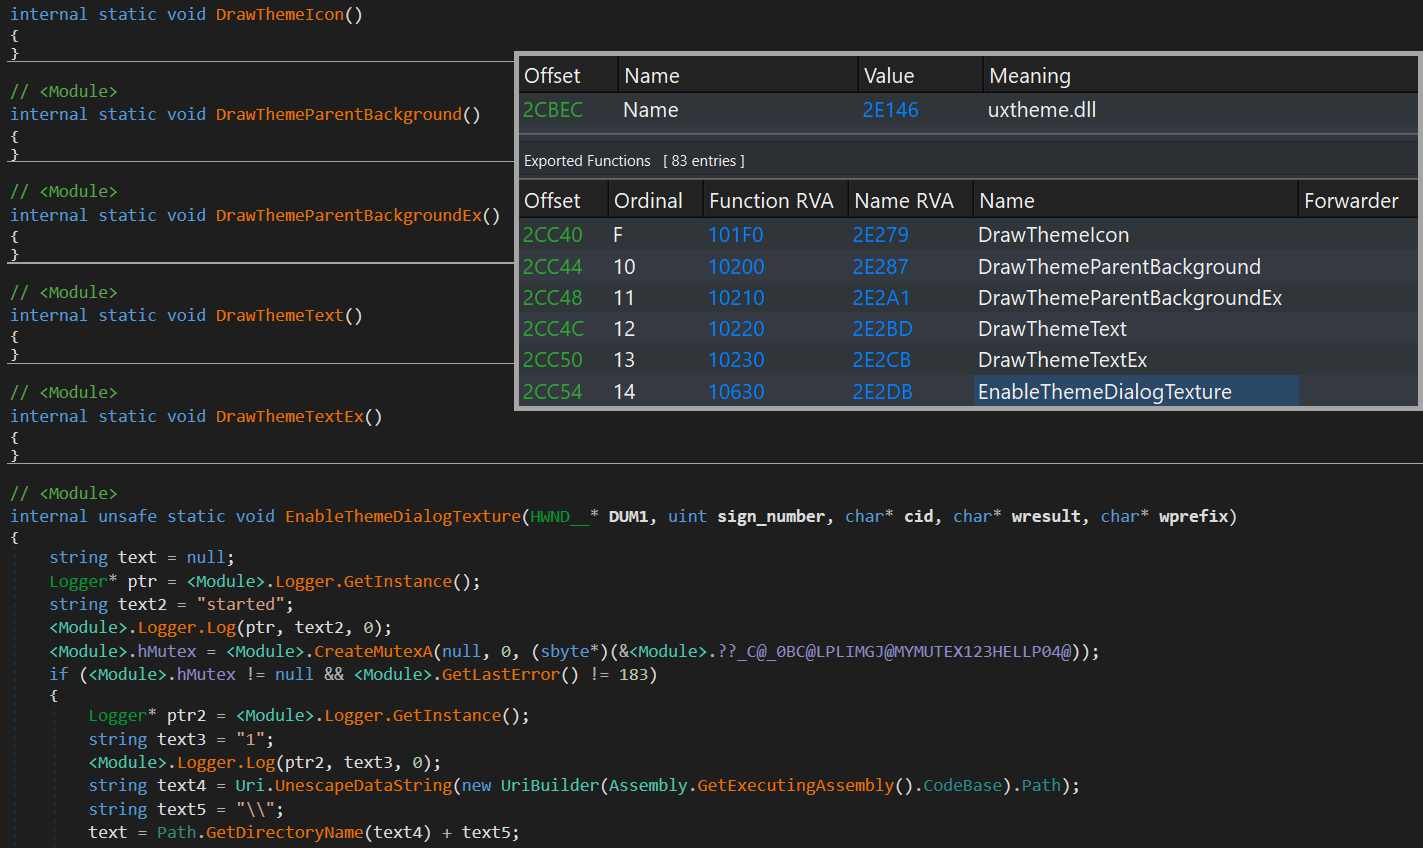The image size is (1423, 848).
Task: Click the text5 variable declaration
Action: point(181,809)
